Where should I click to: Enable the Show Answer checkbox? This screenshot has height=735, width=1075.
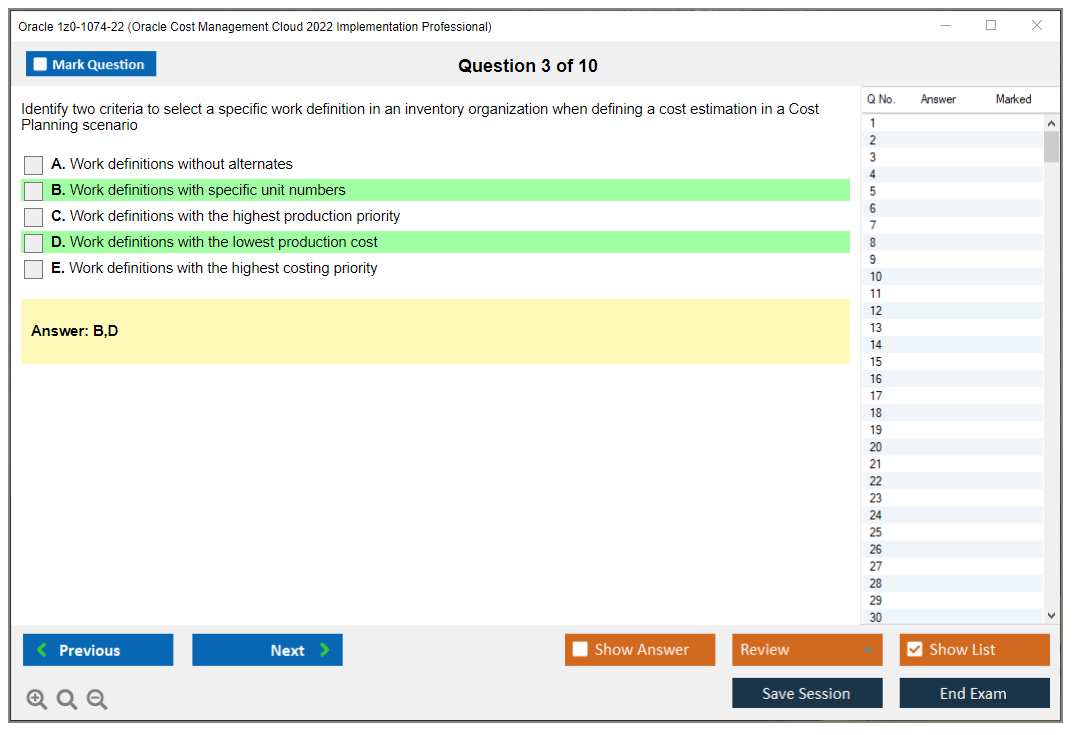pyautogui.click(x=580, y=649)
